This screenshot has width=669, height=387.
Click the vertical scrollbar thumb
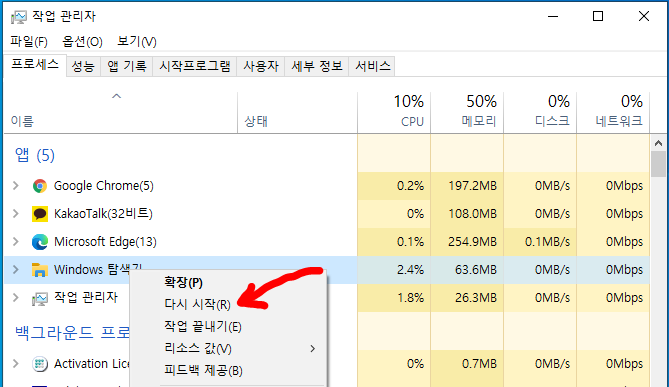coord(658,164)
